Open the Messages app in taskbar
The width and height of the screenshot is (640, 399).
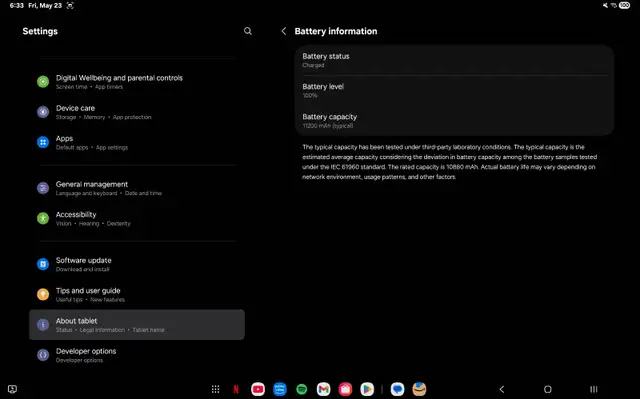tap(397, 389)
